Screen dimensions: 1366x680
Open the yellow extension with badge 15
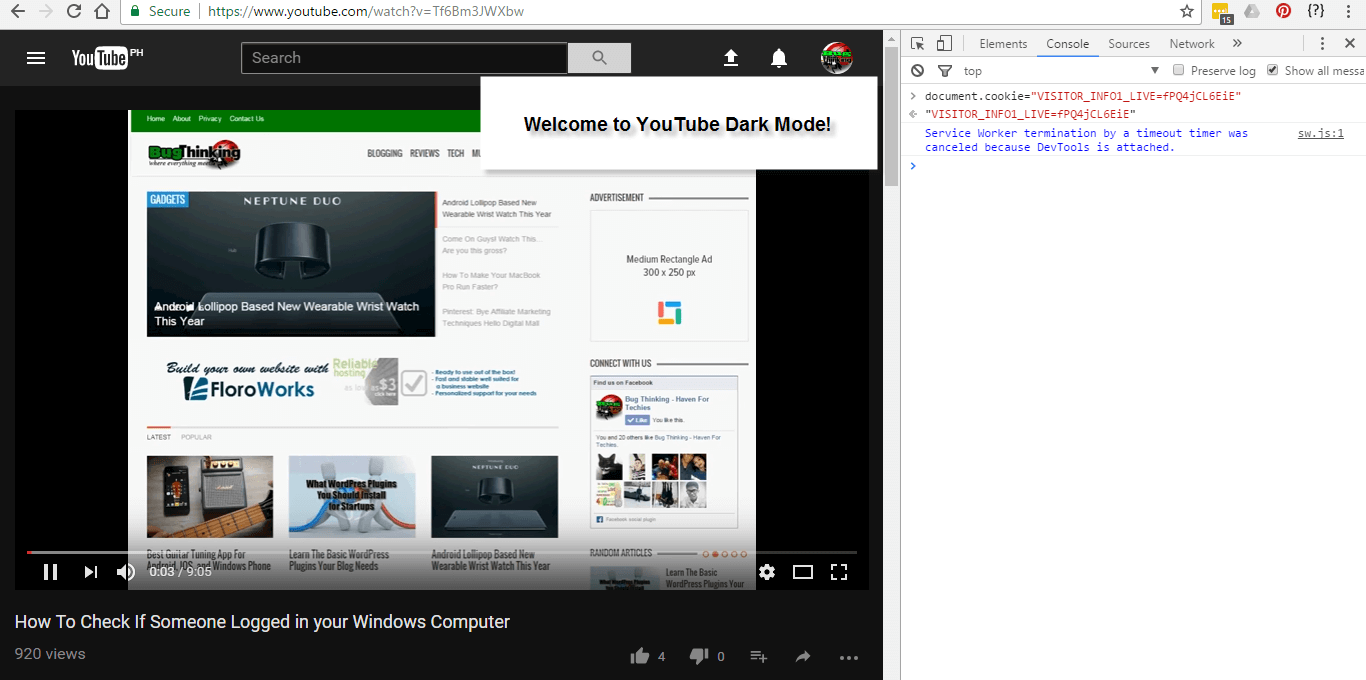point(1222,13)
